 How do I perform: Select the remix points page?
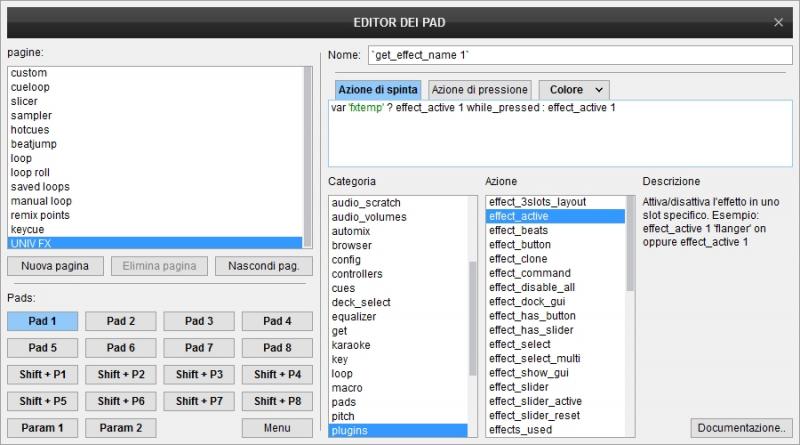pos(155,215)
